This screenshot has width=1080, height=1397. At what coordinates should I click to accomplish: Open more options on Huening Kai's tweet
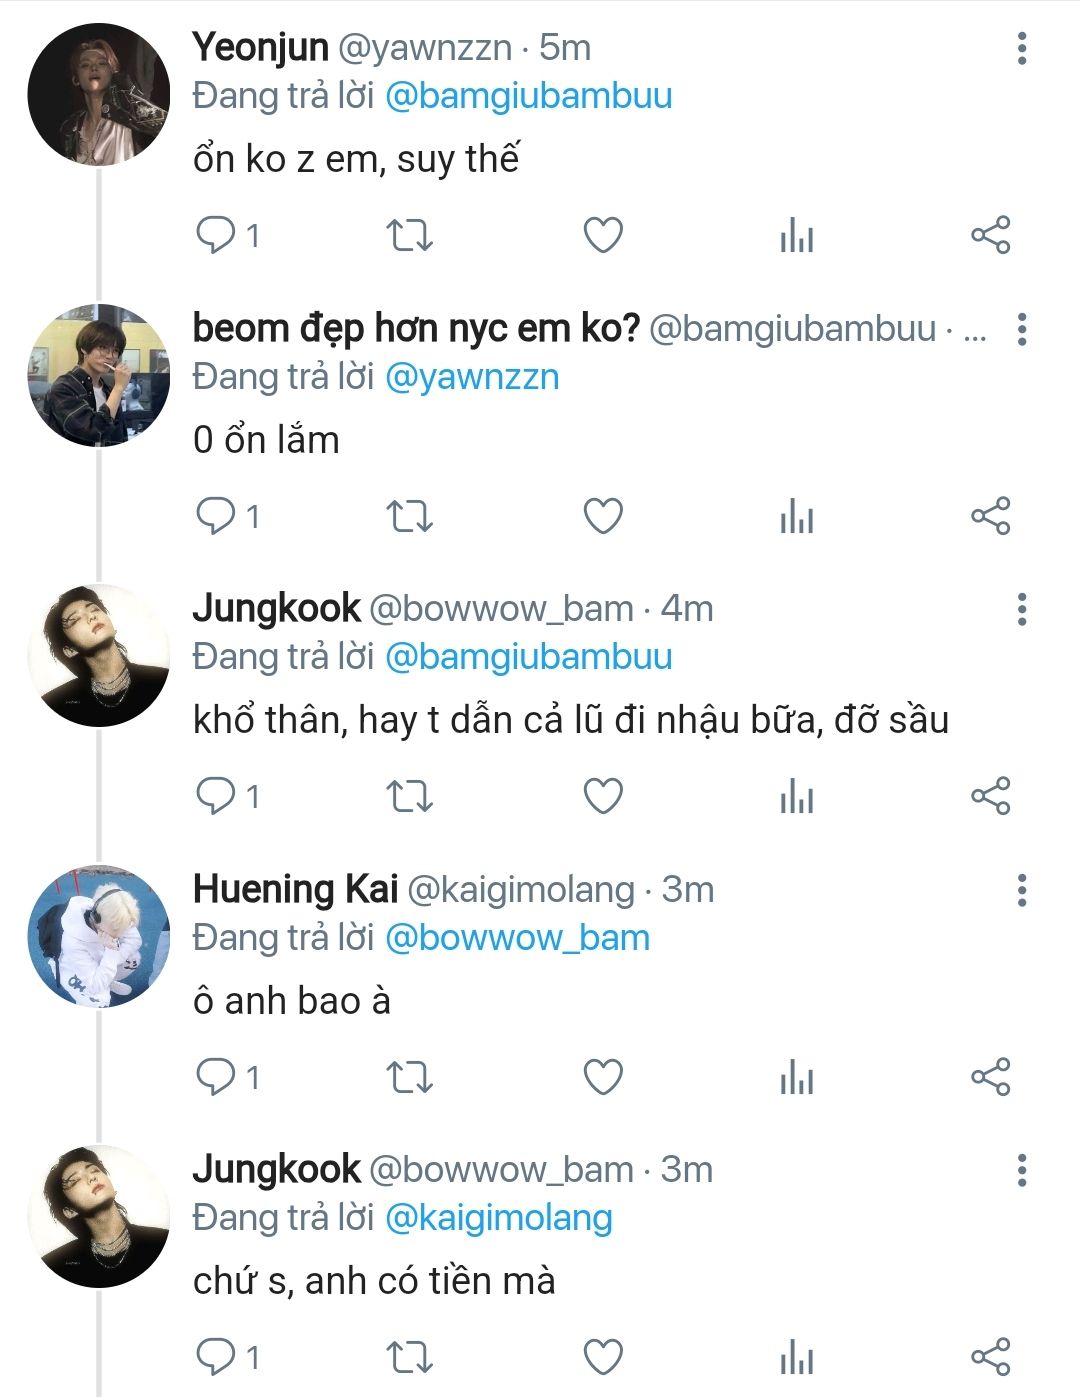pyautogui.click(x=1021, y=890)
